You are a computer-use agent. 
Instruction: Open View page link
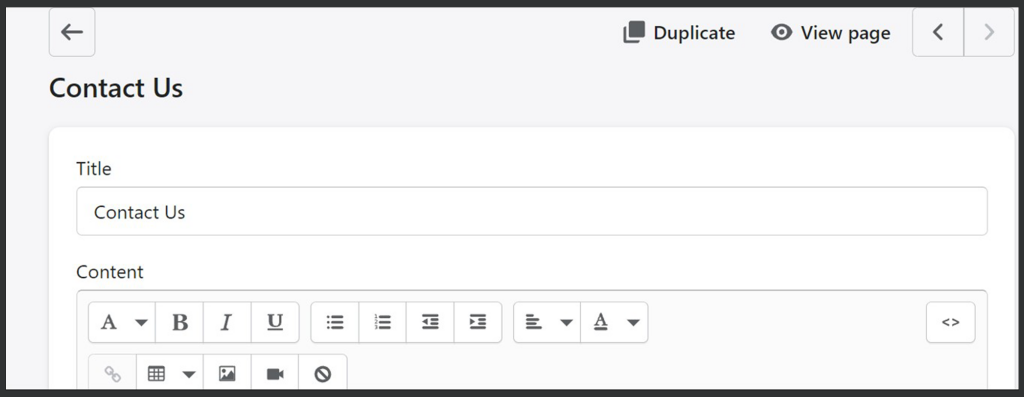pos(830,33)
